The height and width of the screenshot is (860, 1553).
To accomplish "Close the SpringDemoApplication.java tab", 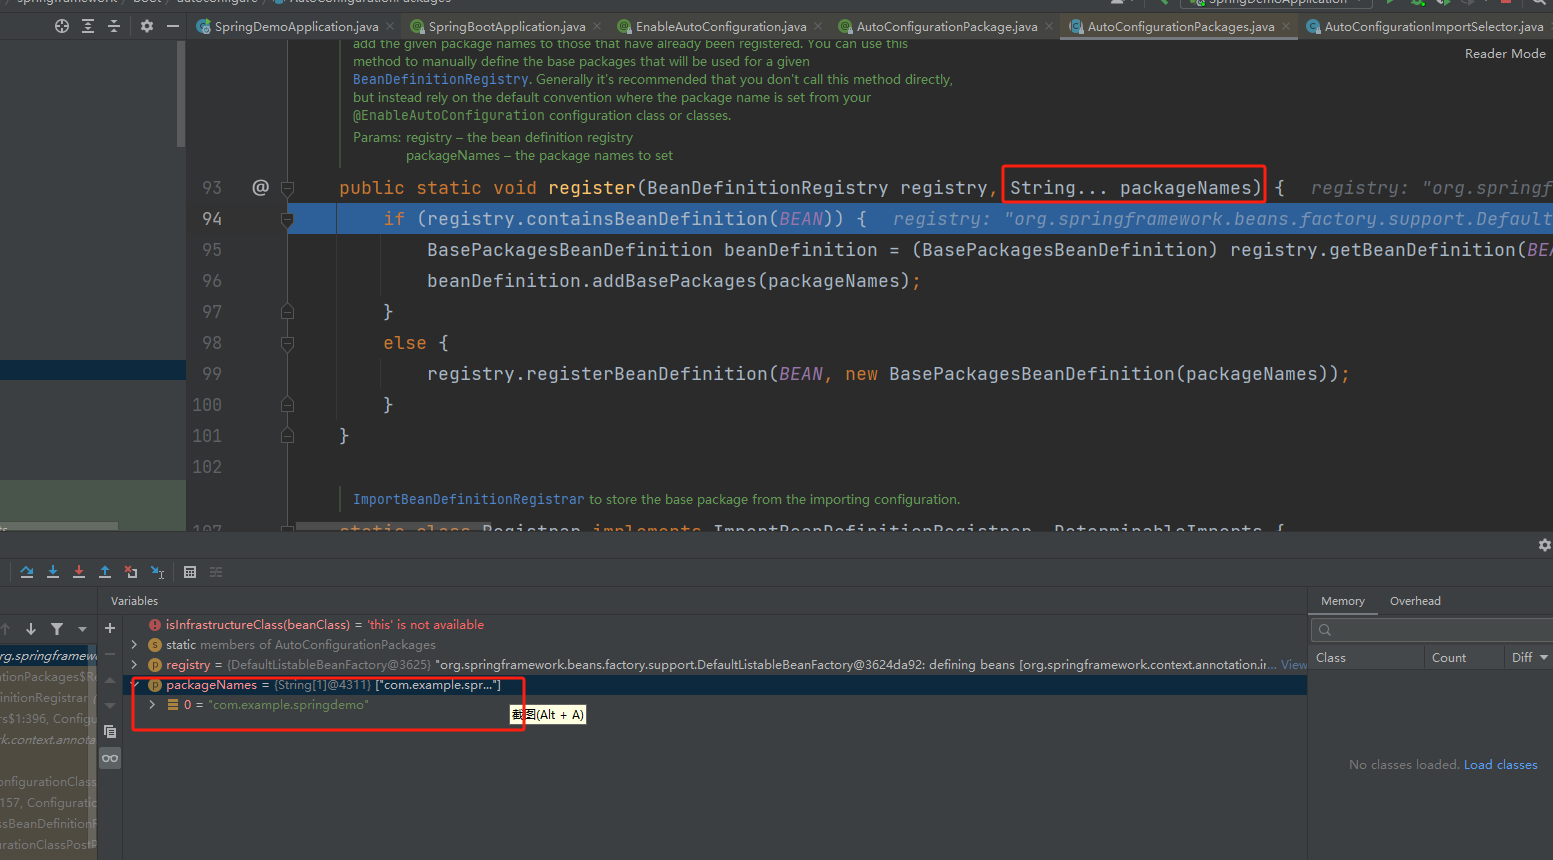I will [390, 27].
